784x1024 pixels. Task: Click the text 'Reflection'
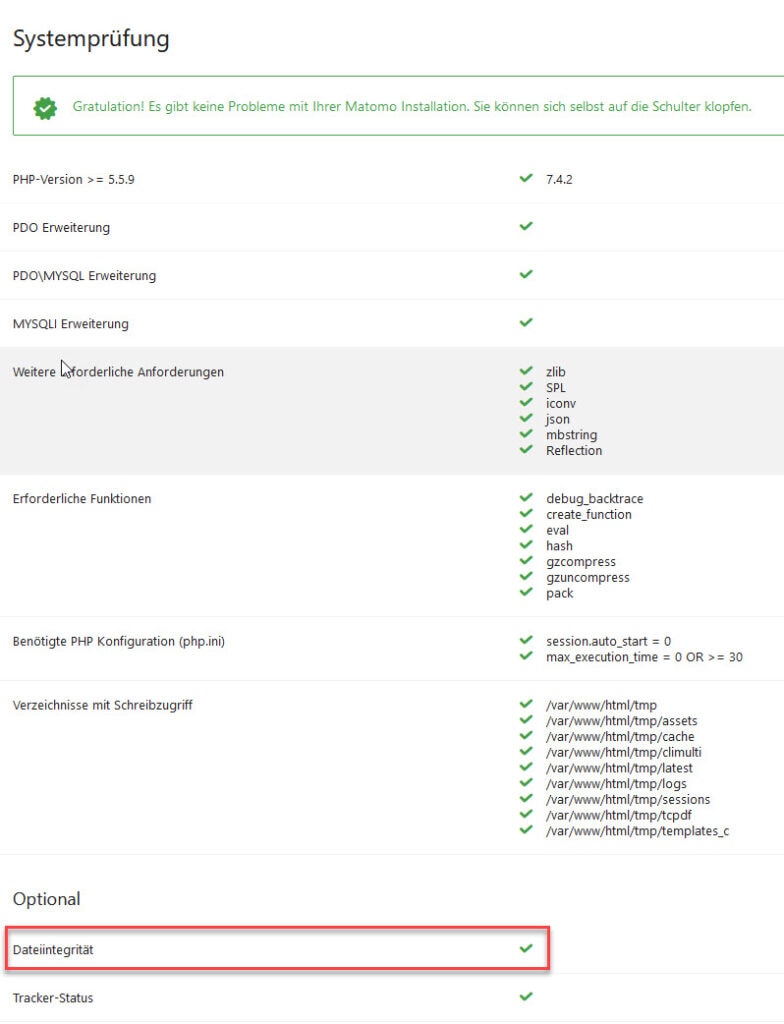tap(574, 451)
